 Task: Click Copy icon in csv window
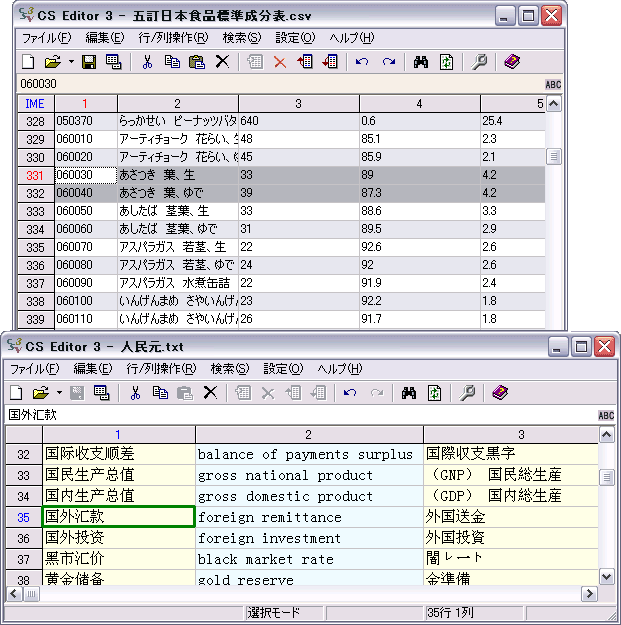pyautogui.click(x=172, y=62)
